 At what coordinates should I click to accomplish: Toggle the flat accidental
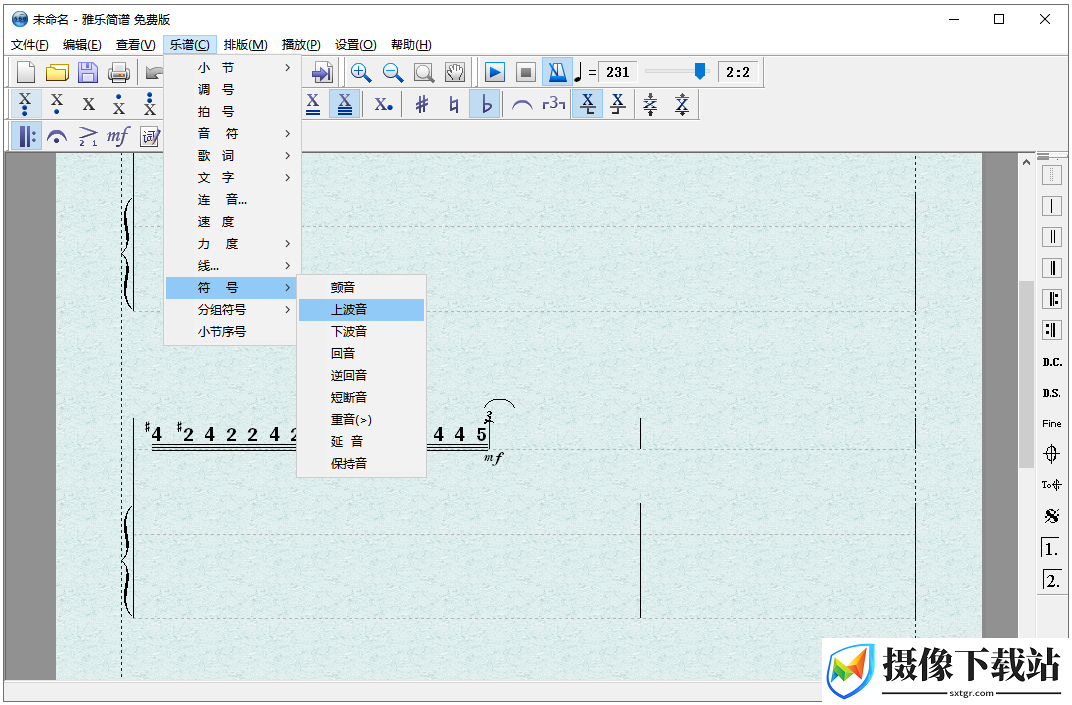pos(485,104)
